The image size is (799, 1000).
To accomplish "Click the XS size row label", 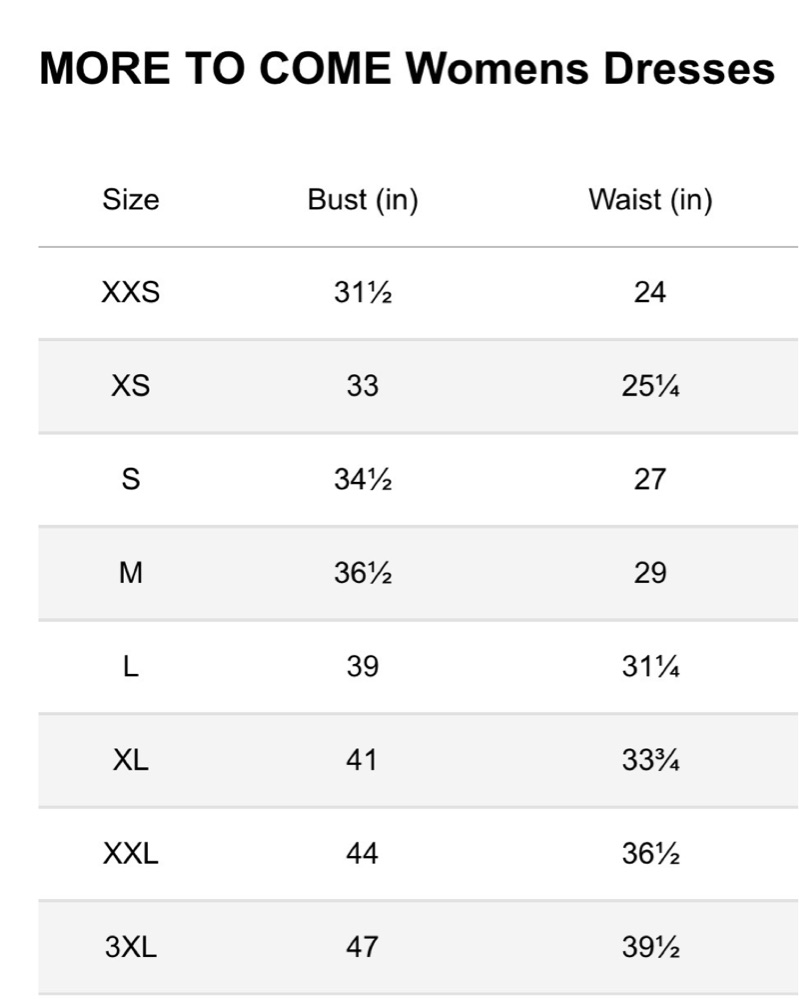I will pos(131,386).
